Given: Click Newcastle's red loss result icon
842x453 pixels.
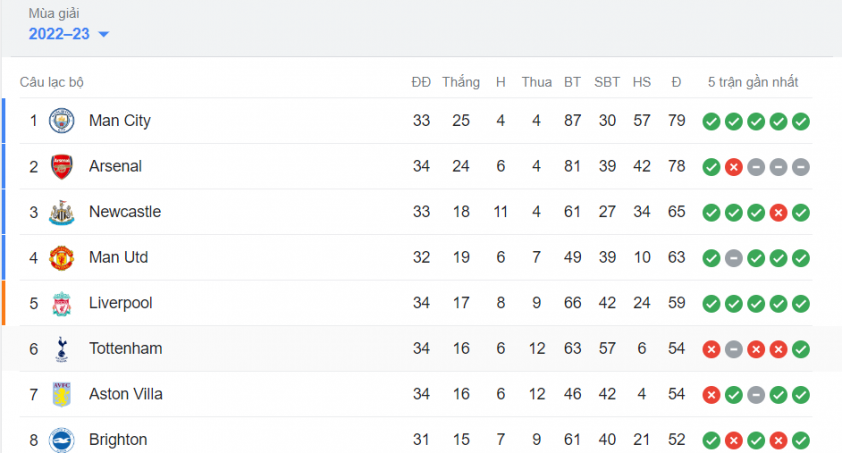Looking at the screenshot, I should (778, 213).
